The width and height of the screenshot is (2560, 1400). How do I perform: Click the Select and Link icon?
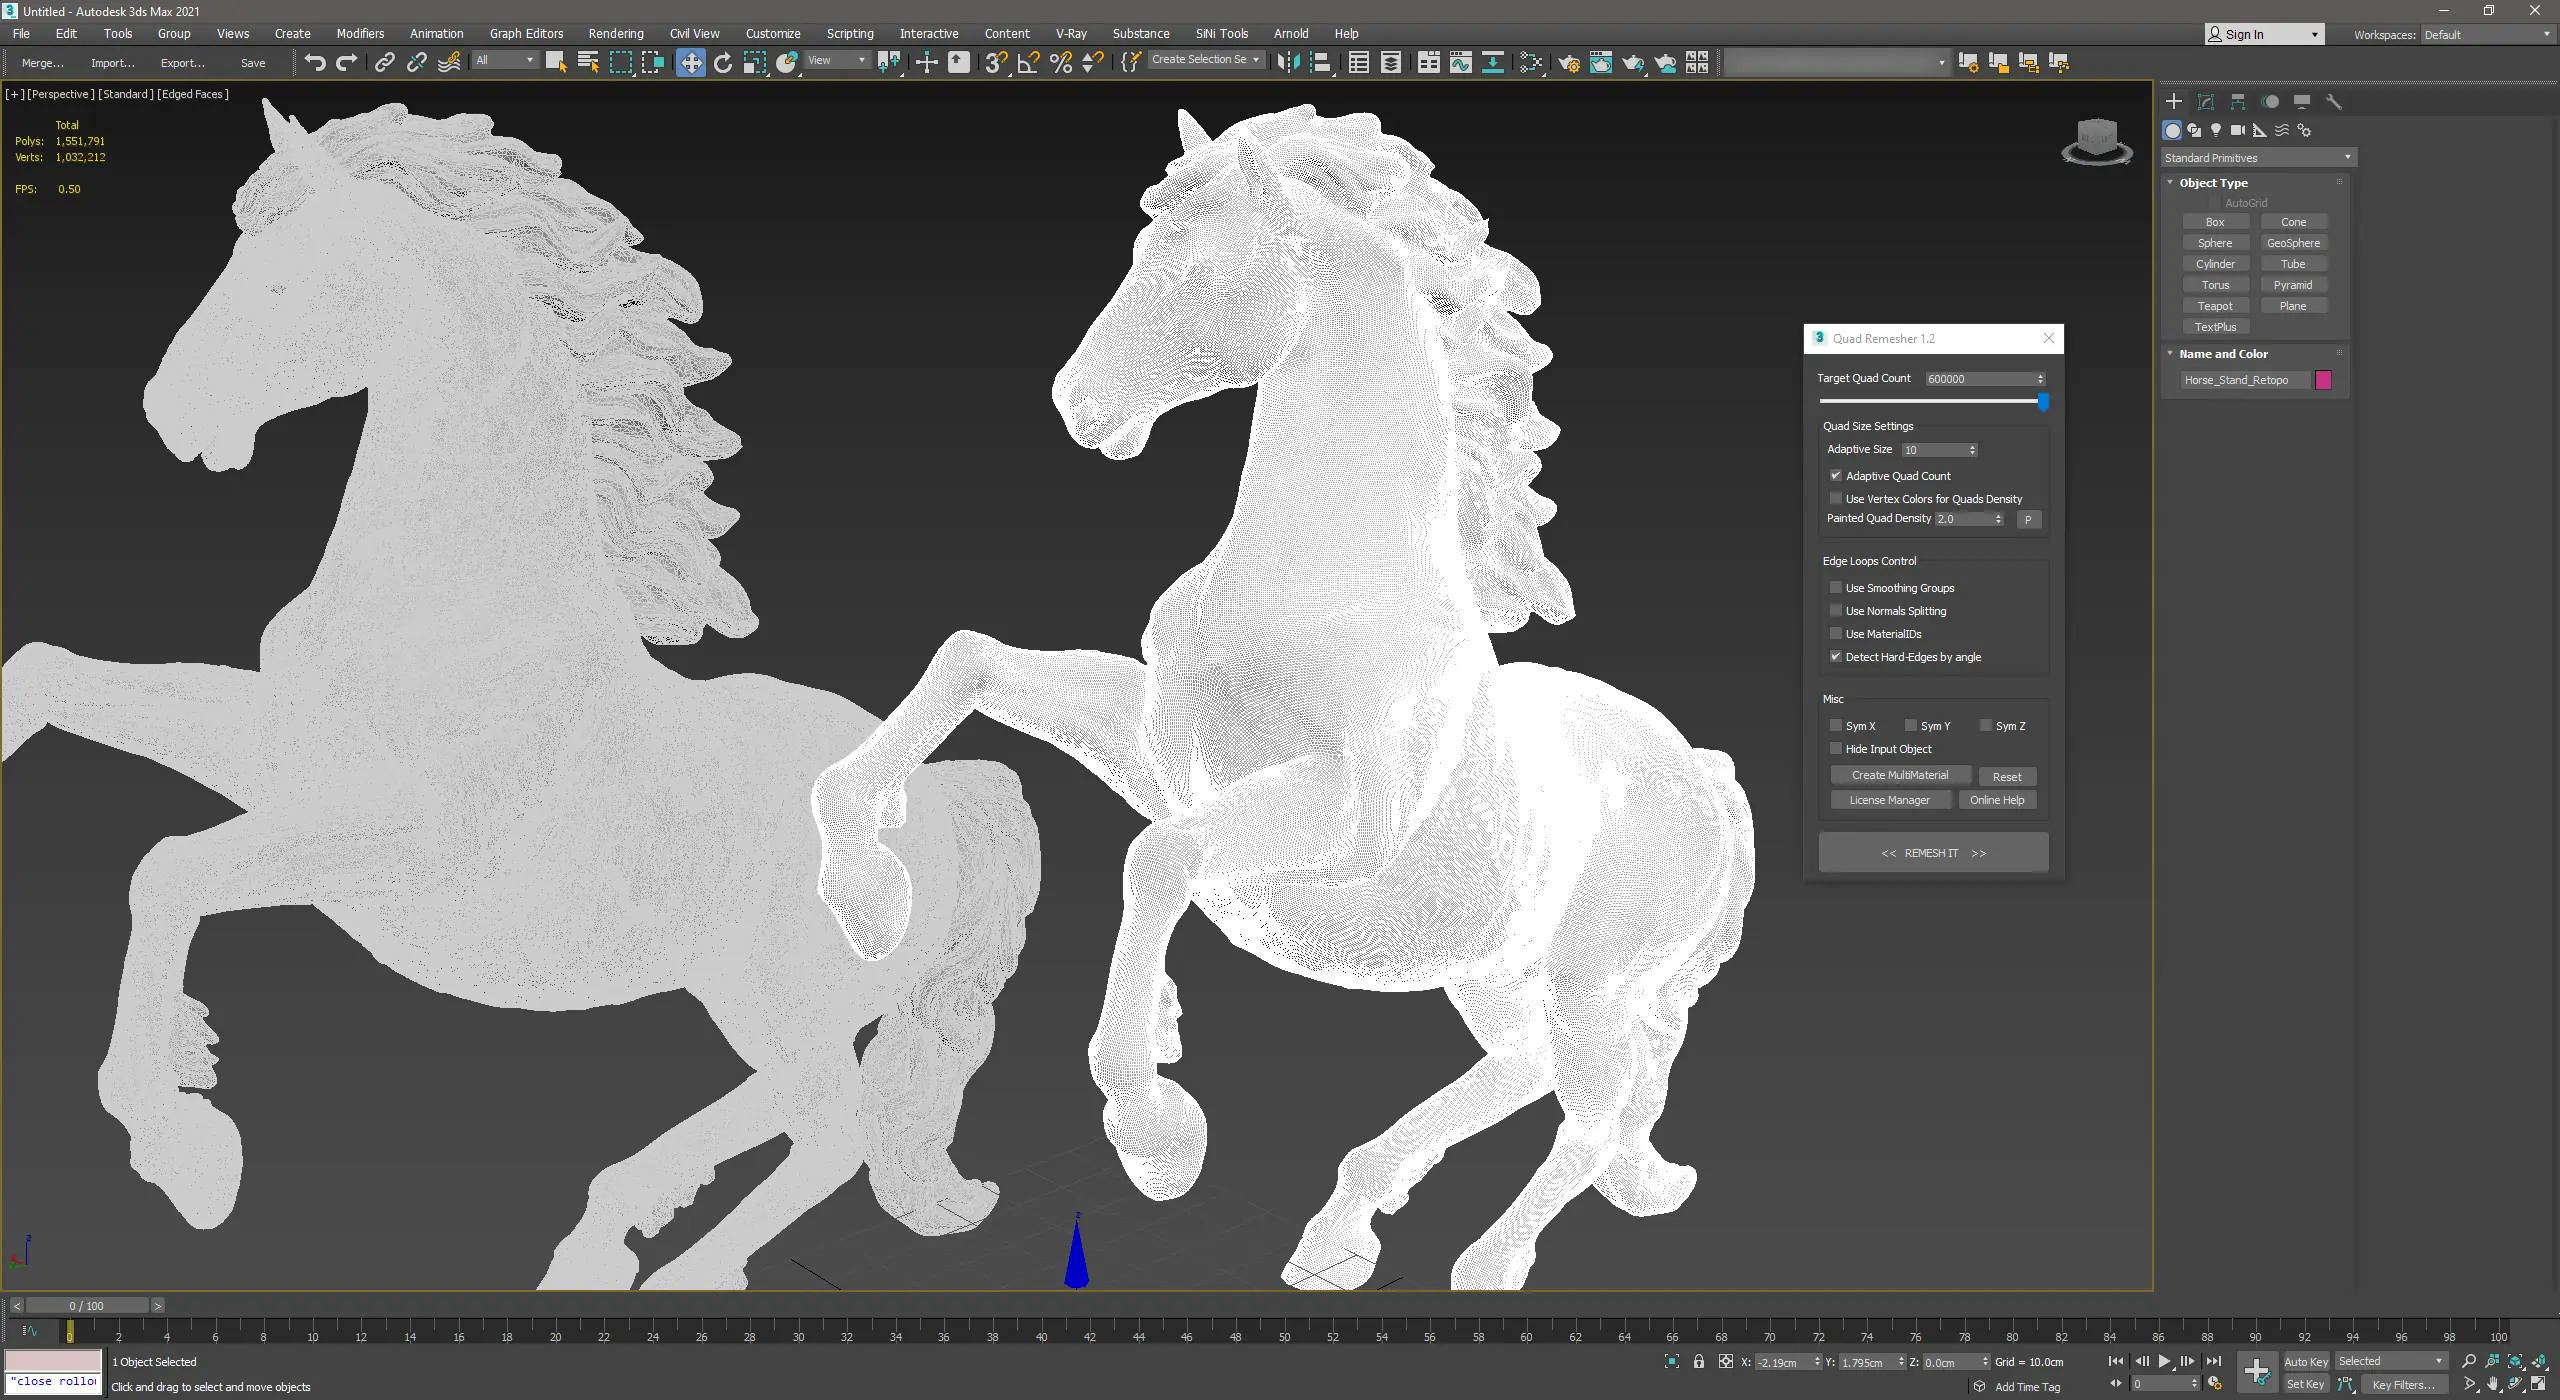pos(384,62)
